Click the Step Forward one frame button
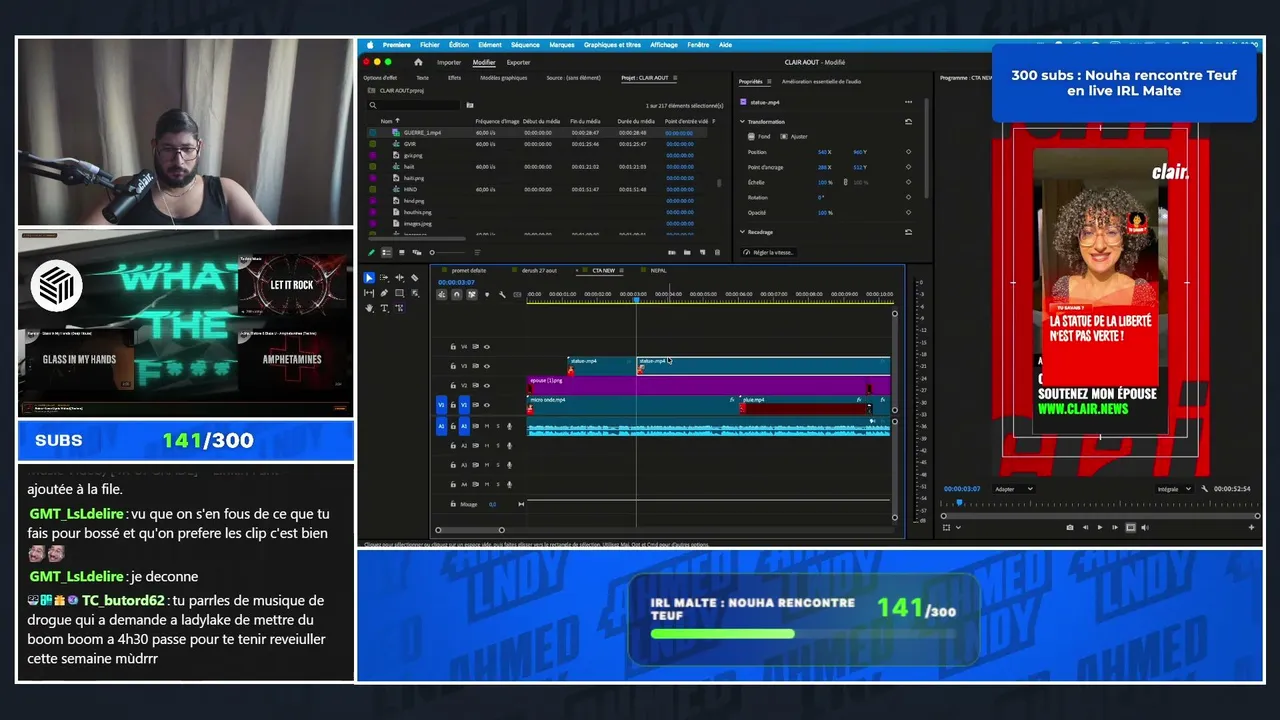Viewport: 1280px width, 720px height. click(x=1115, y=527)
